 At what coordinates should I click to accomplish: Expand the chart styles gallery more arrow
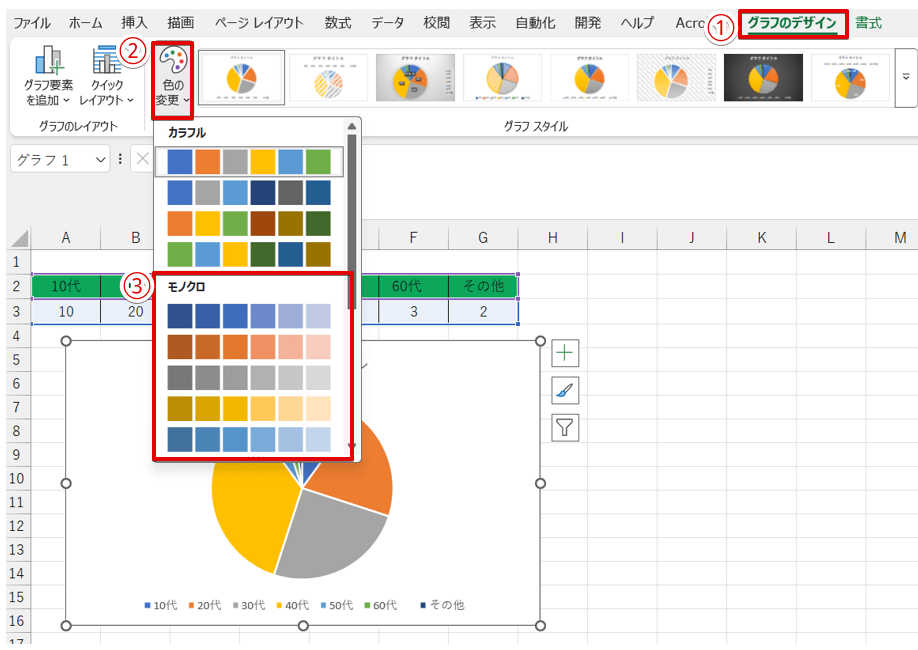[x=907, y=78]
